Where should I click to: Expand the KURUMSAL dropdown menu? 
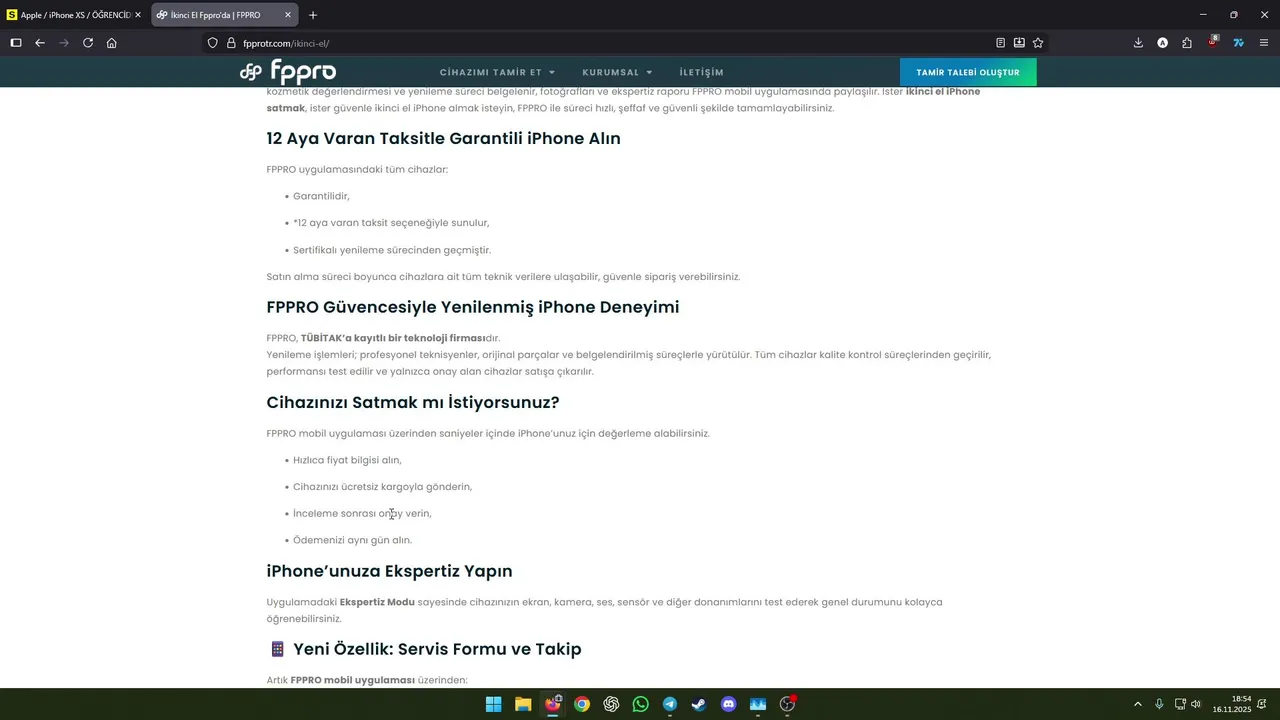click(x=617, y=72)
